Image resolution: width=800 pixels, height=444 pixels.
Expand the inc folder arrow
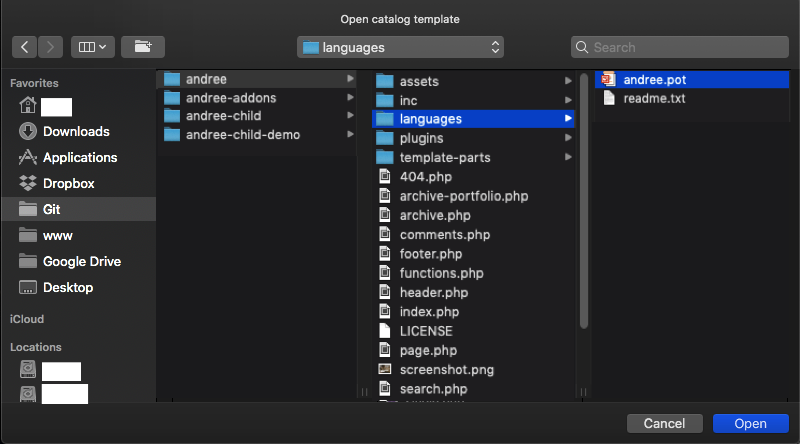[x=568, y=100]
